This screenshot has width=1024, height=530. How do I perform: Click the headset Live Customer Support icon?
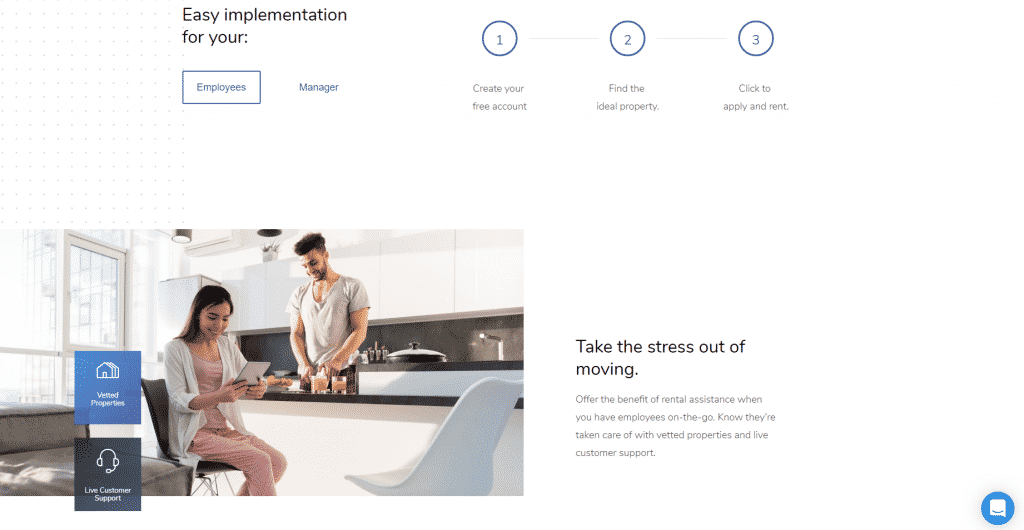[108, 460]
